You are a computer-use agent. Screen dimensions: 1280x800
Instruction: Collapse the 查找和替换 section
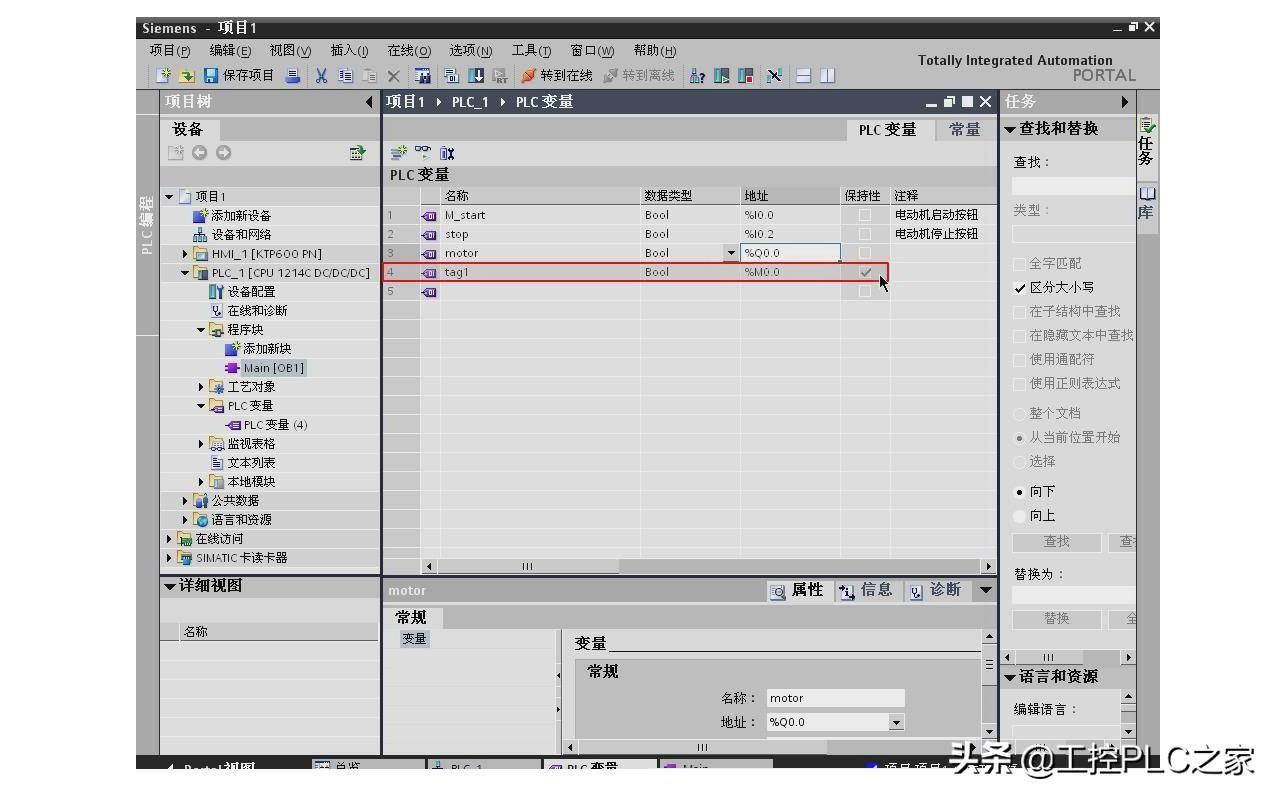[1010, 129]
